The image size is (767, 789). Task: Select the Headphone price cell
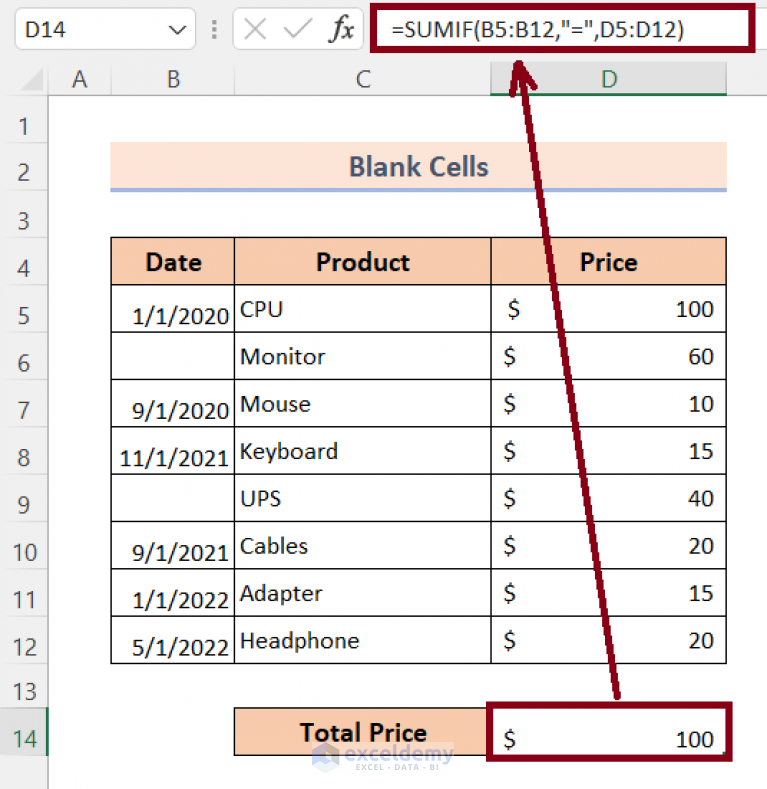click(x=608, y=640)
